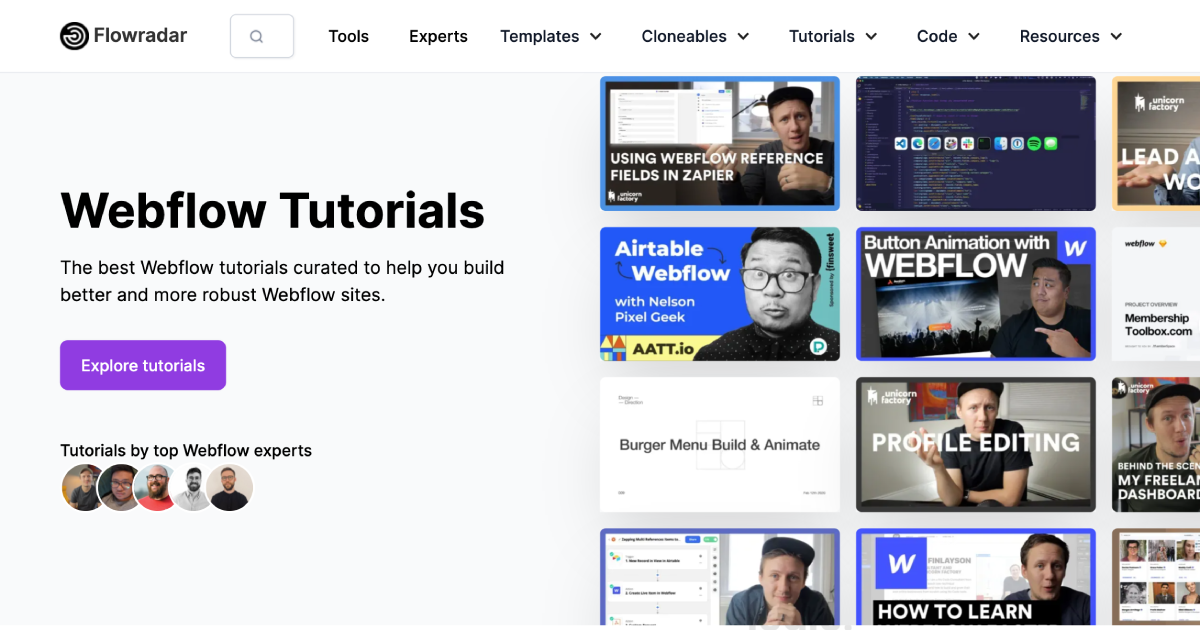
Task: Click the rightmost expert avatar
Action: [229, 487]
